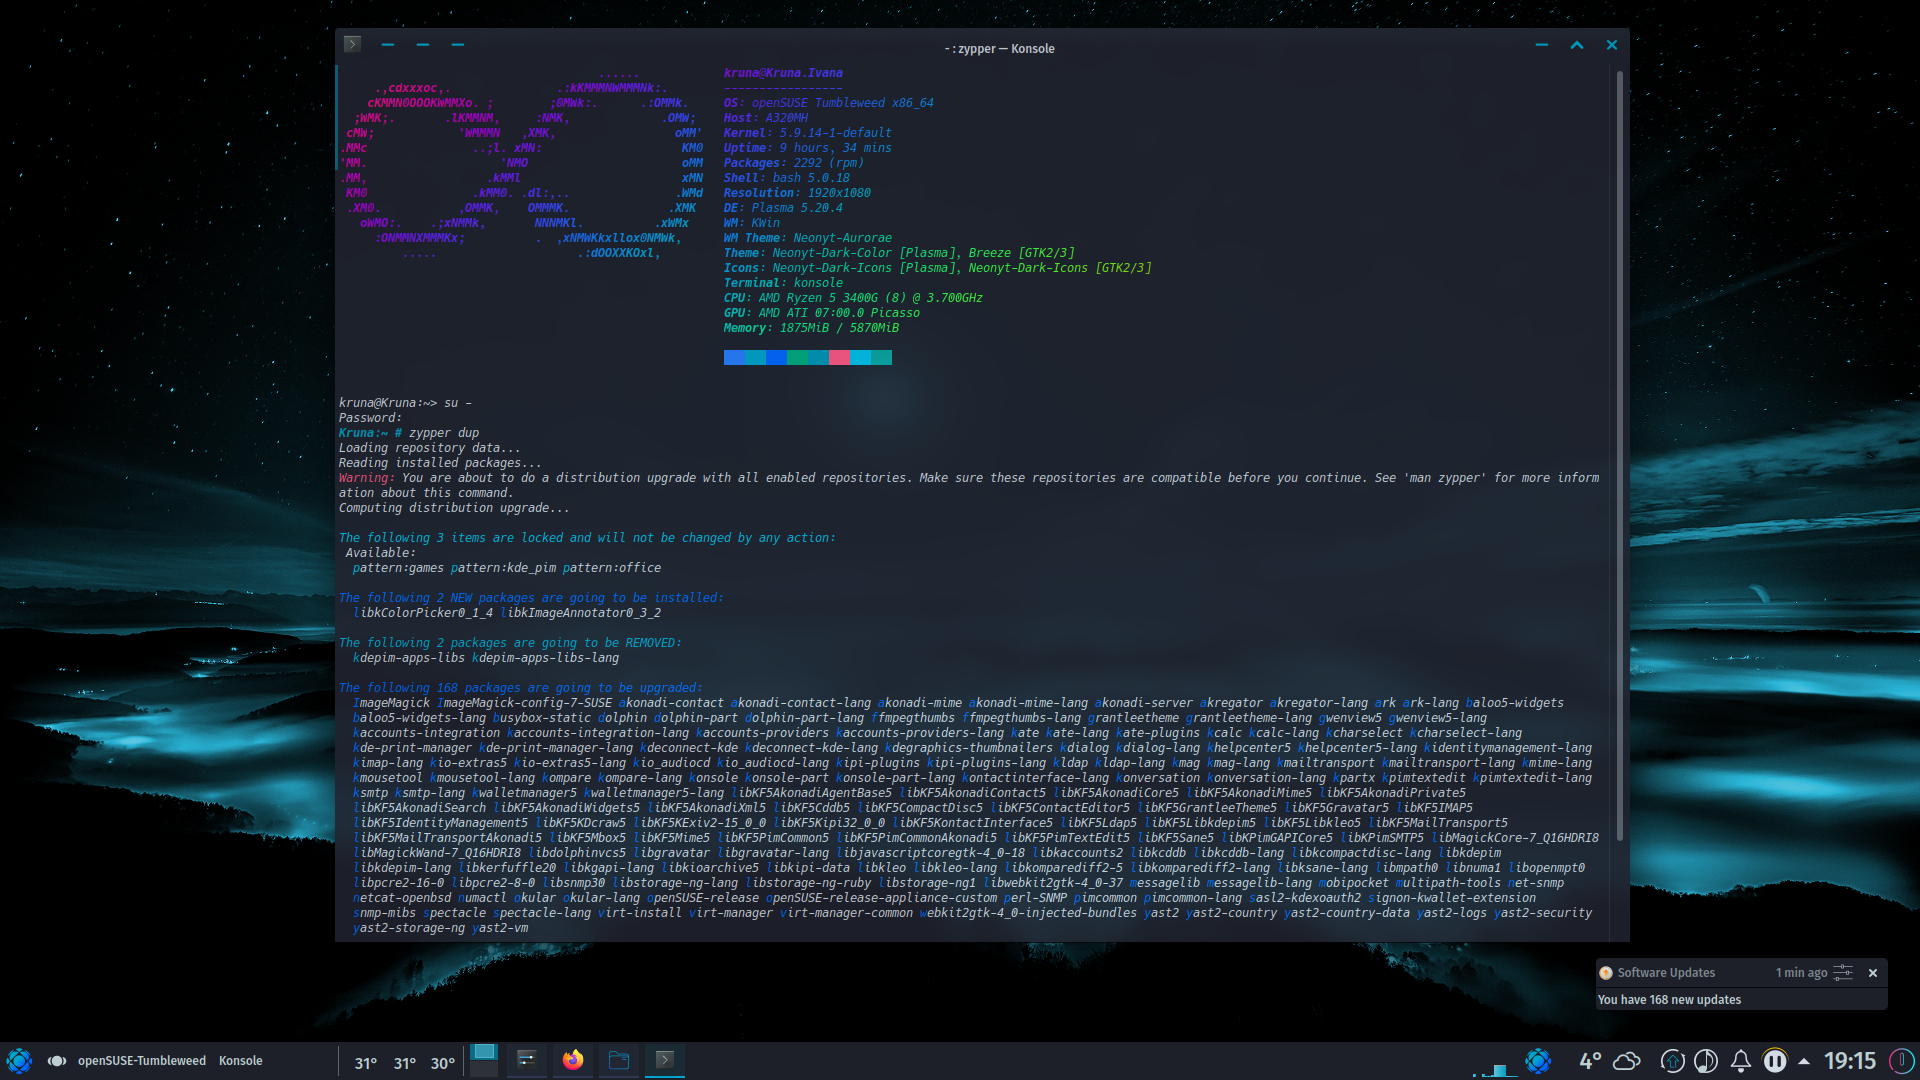Click the first 31° temperature reading
This screenshot has height=1080, width=1920.
[x=366, y=1063]
